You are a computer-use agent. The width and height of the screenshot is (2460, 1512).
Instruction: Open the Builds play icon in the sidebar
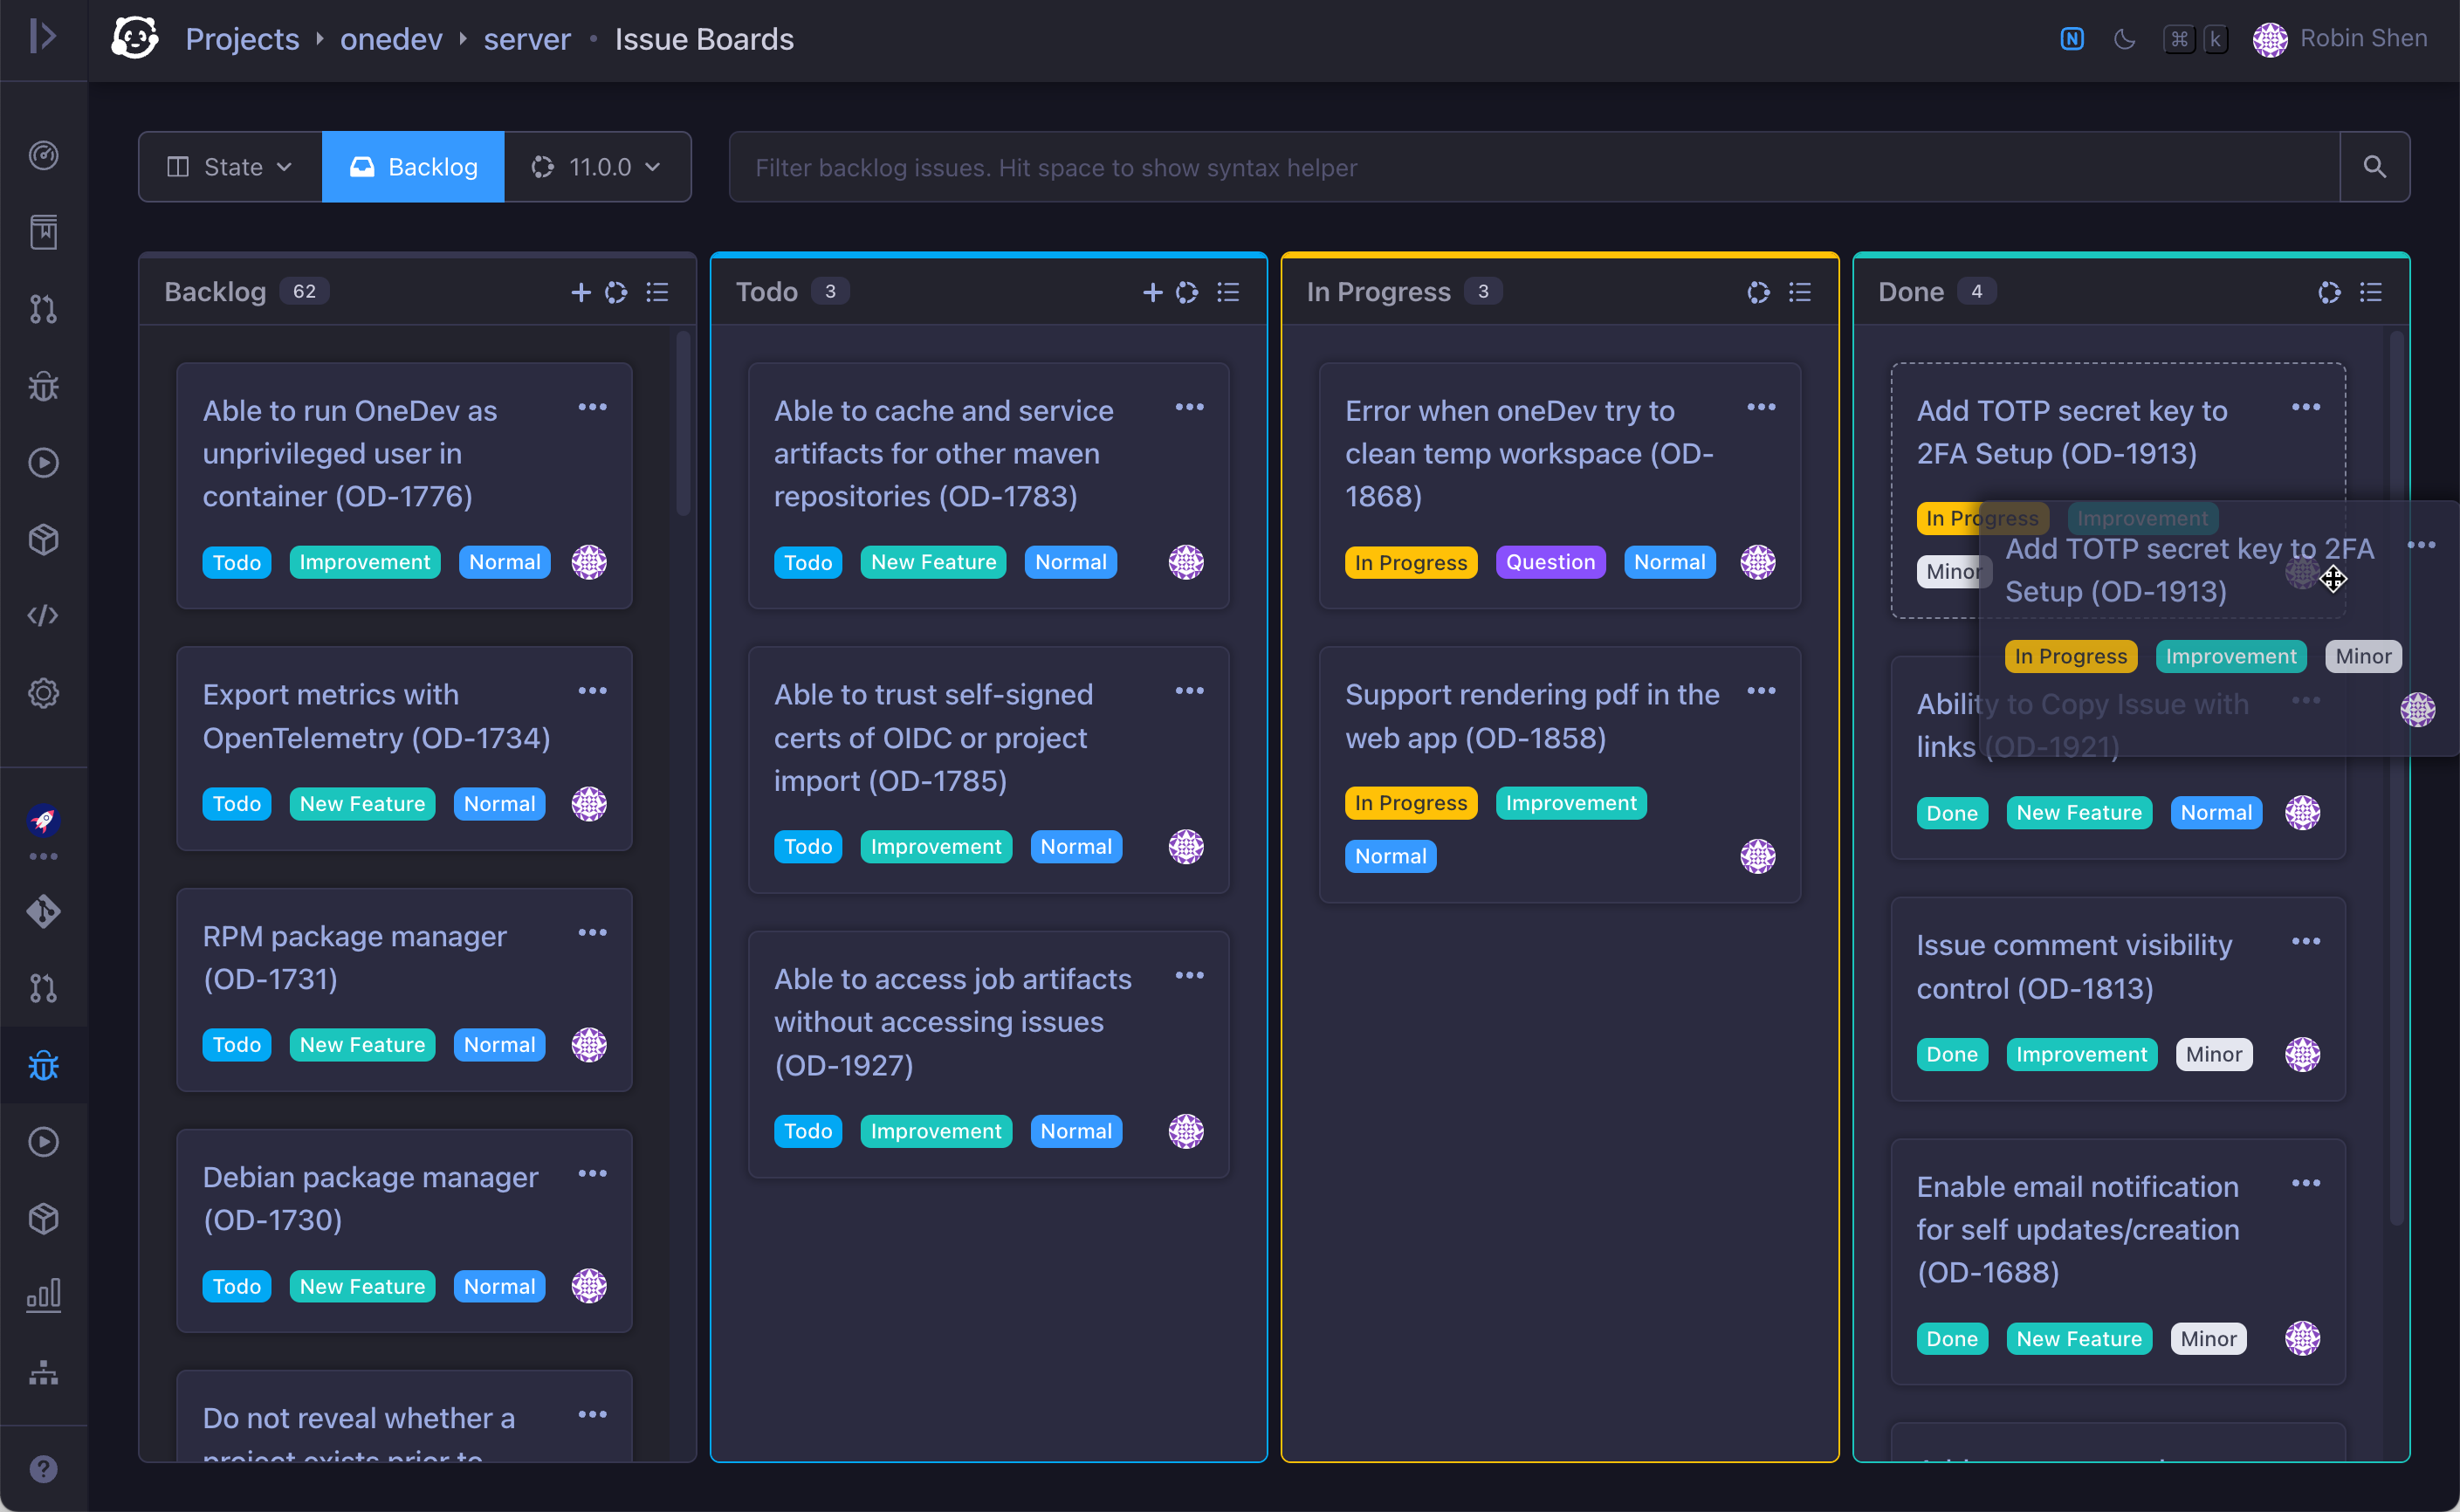[x=44, y=463]
